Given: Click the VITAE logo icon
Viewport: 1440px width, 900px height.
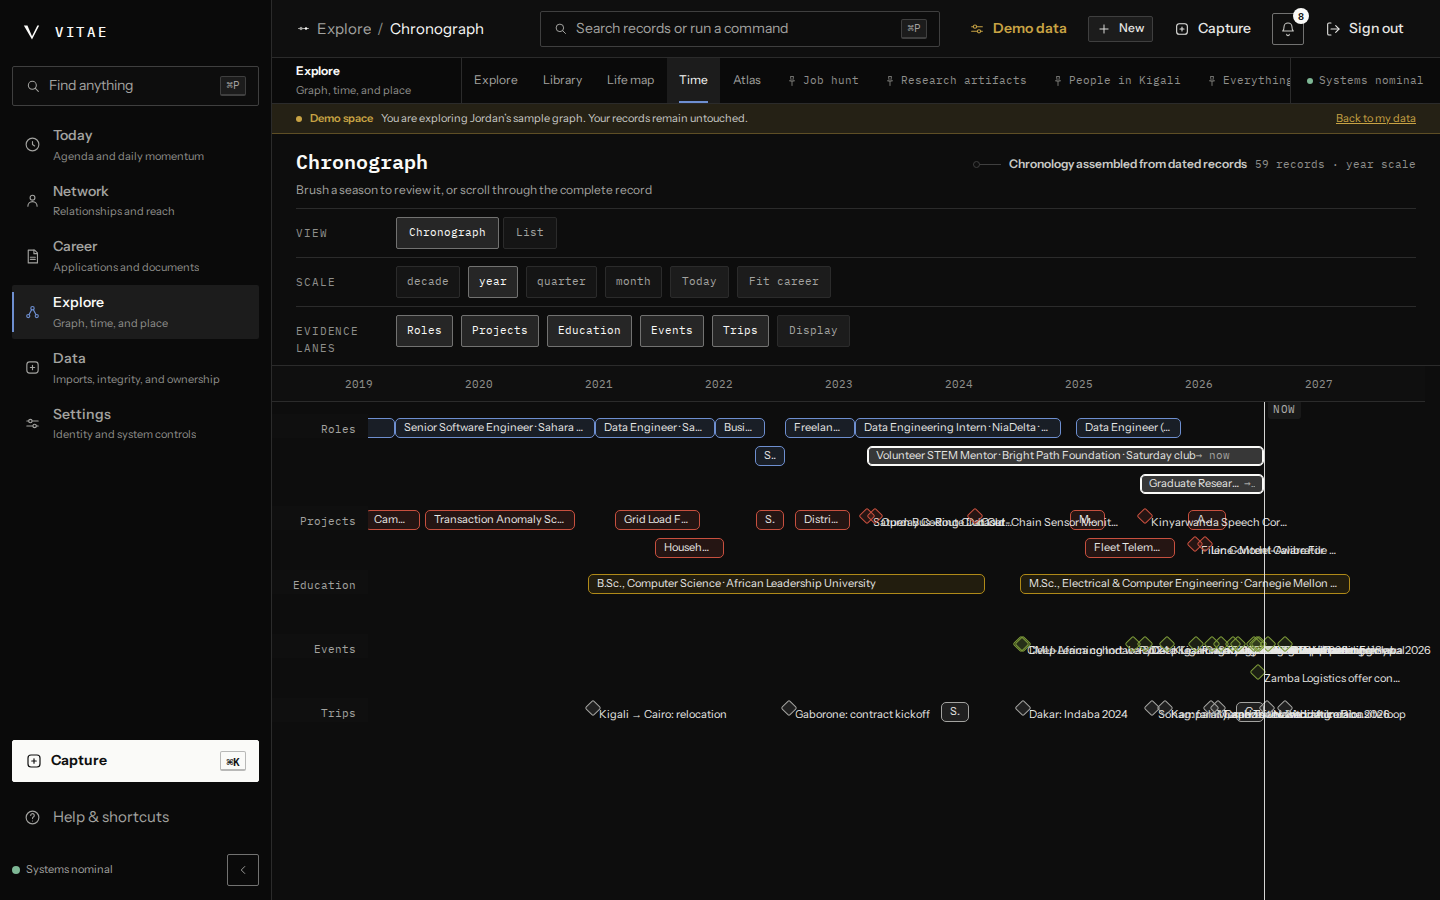Looking at the screenshot, I should coord(32,32).
